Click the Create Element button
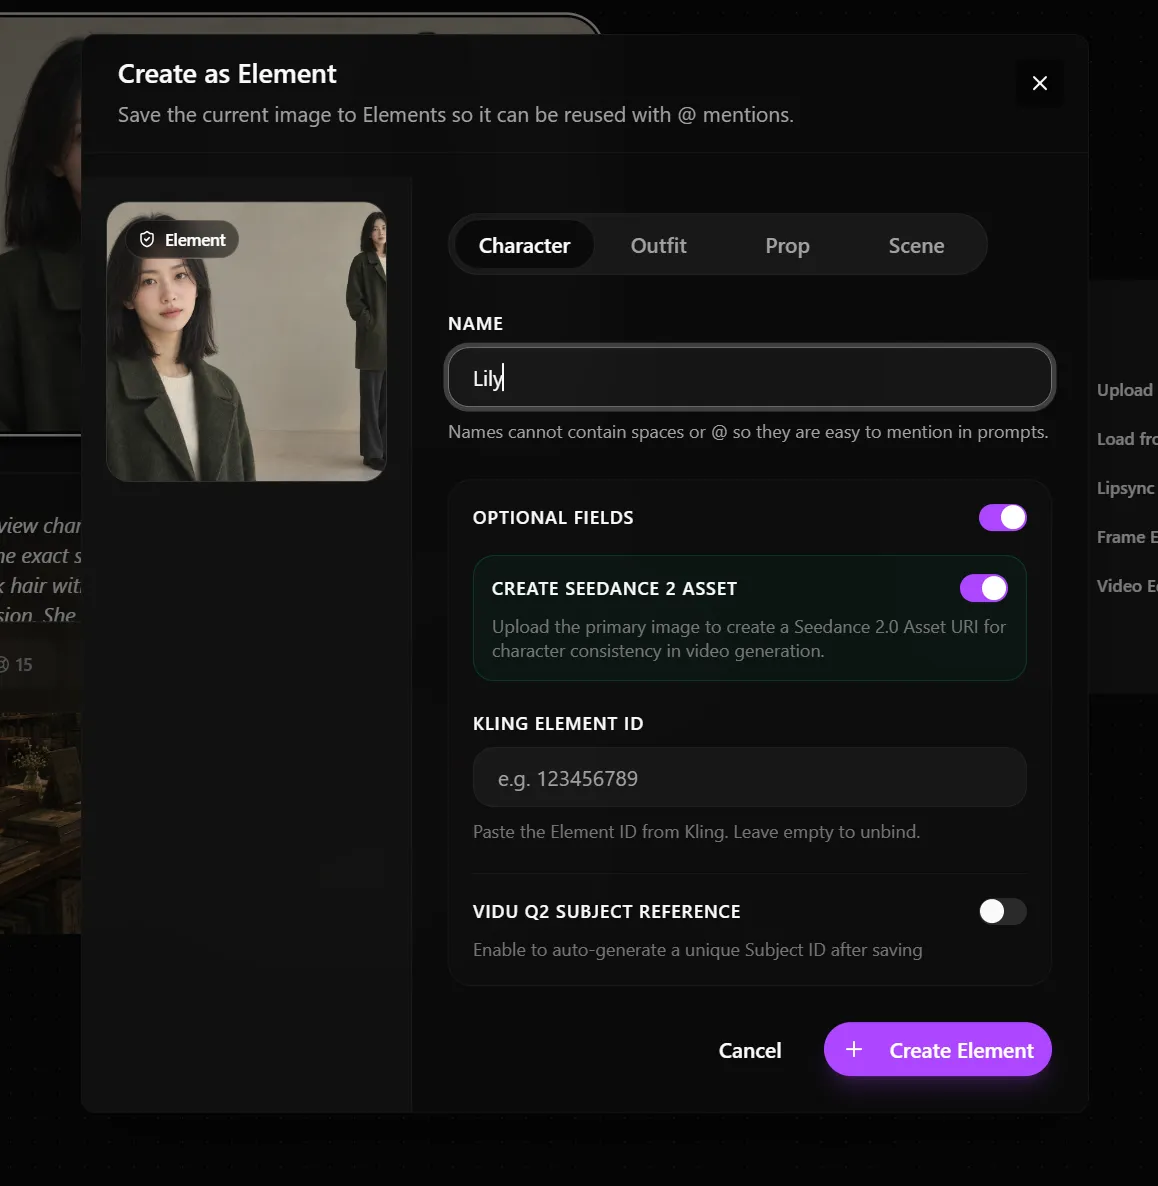1158x1186 pixels. click(x=937, y=1049)
